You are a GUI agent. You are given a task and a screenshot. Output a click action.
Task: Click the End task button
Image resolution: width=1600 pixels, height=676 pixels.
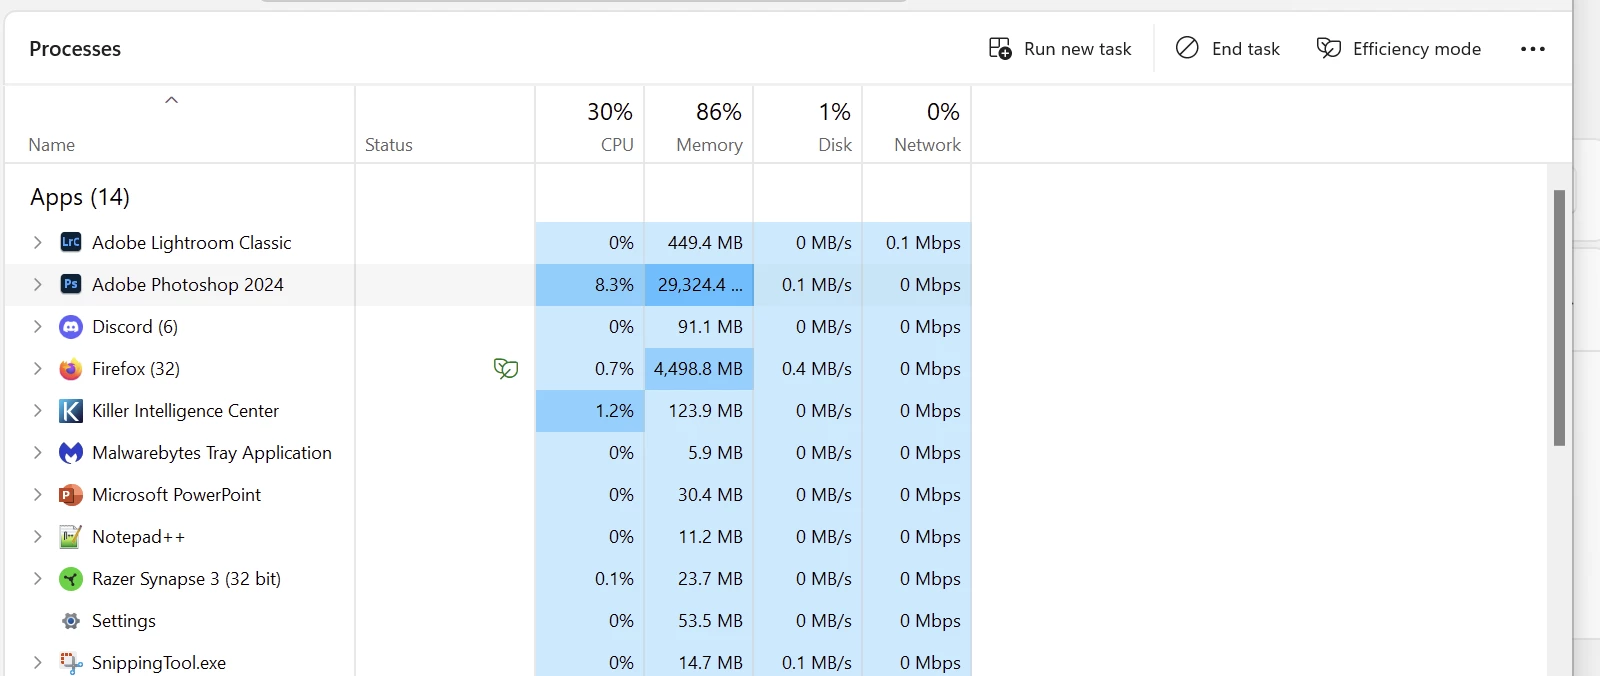pos(1228,49)
